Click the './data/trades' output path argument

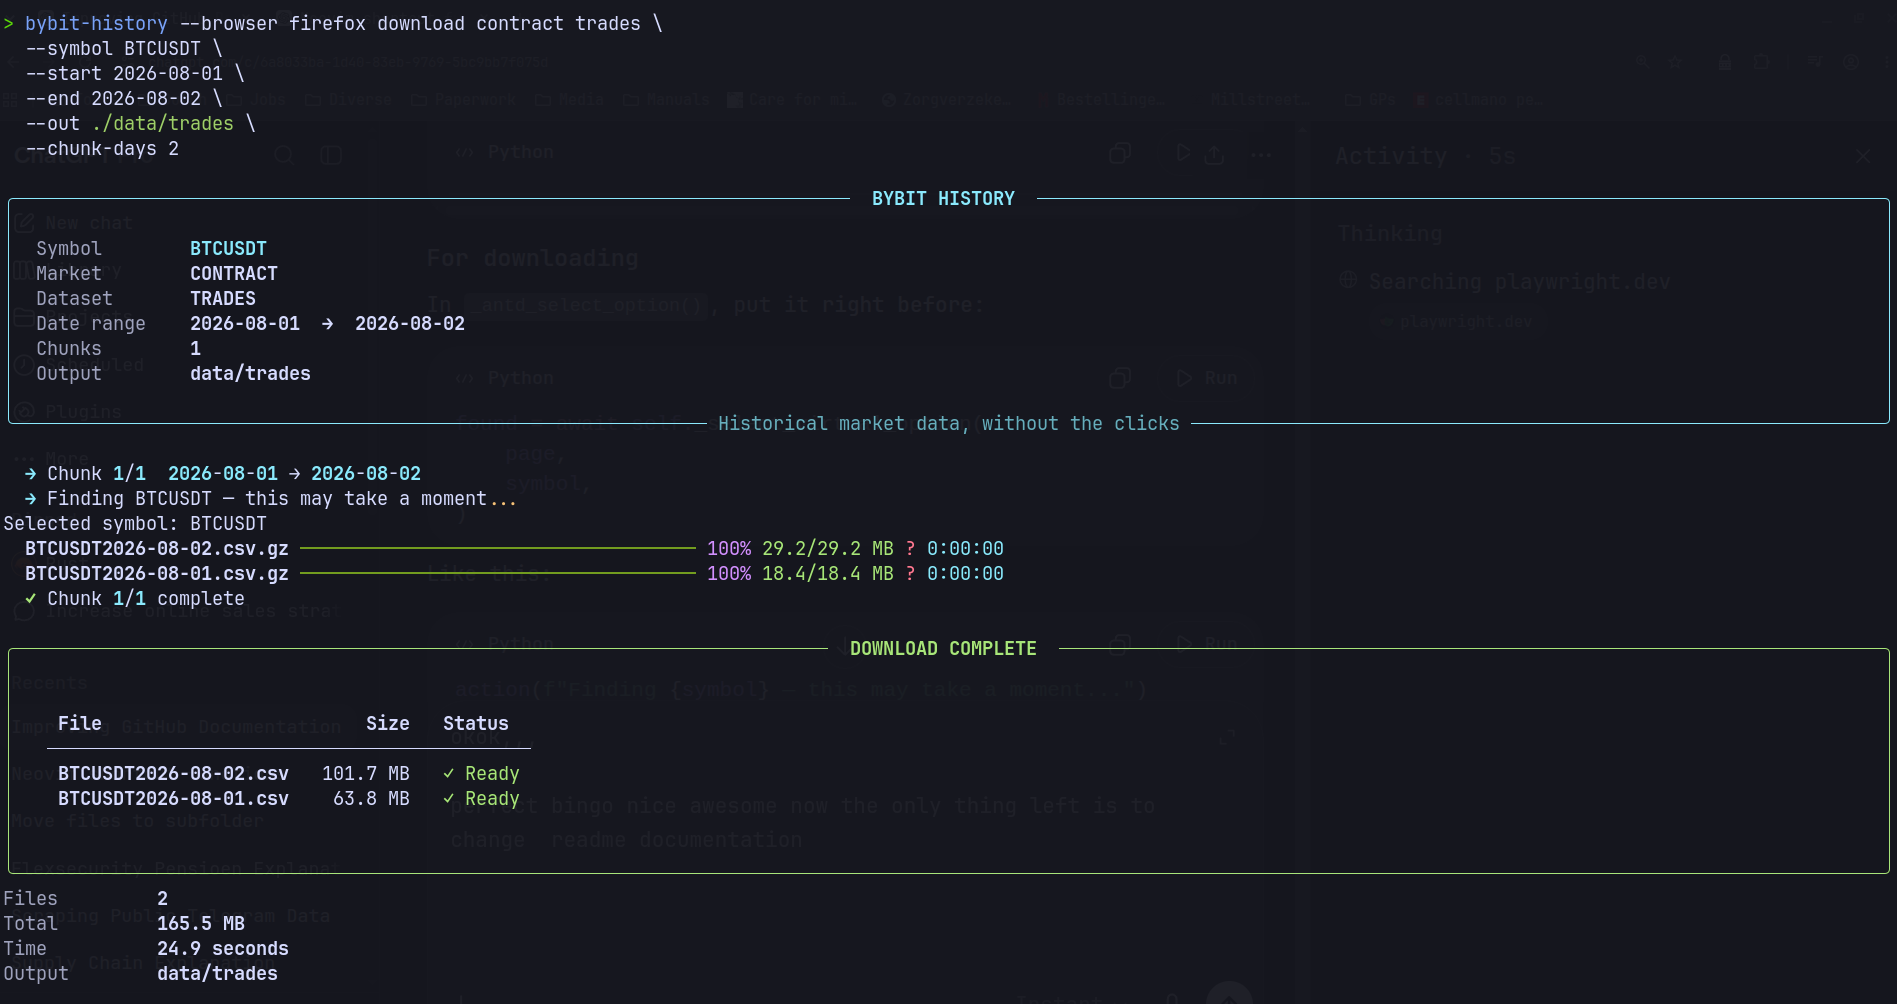[x=162, y=123]
